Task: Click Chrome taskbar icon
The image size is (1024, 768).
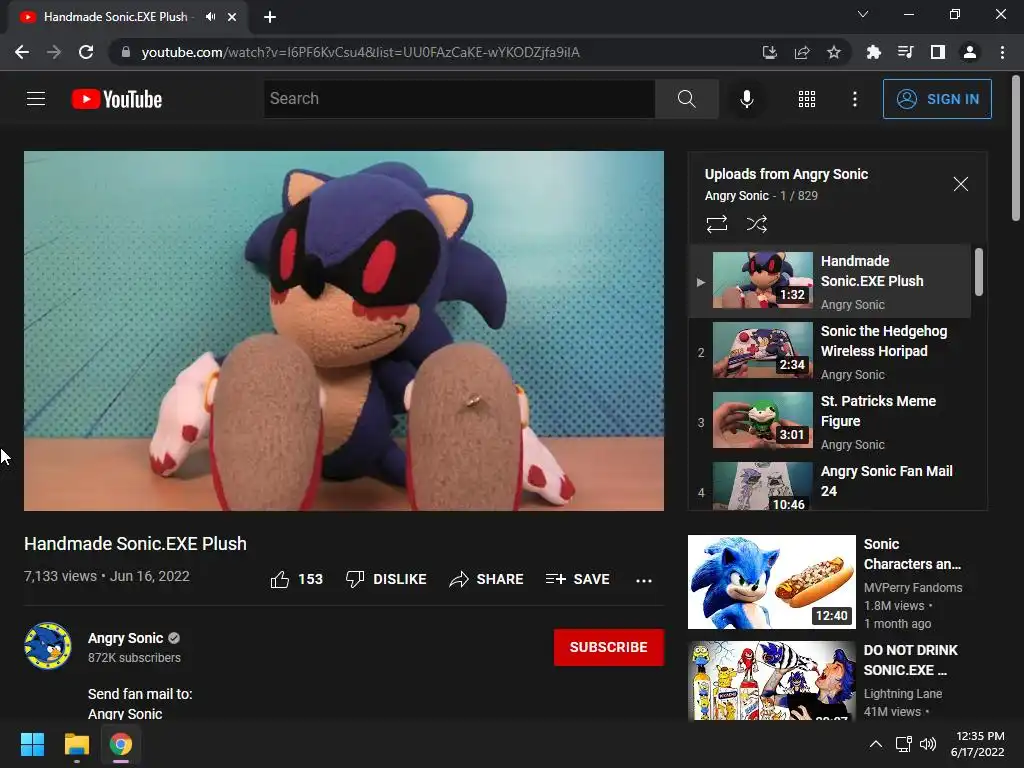Action: click(x=120, y=744)
